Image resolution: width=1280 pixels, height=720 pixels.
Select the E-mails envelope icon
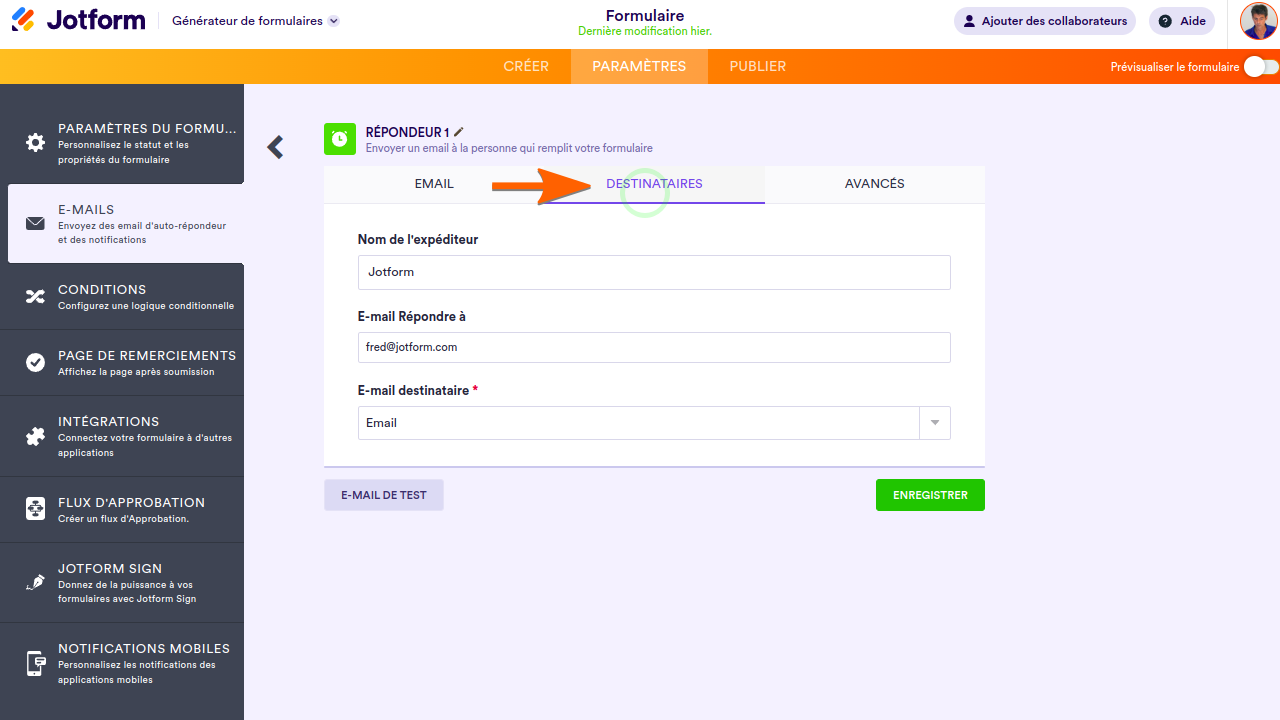tap(35, 223)
